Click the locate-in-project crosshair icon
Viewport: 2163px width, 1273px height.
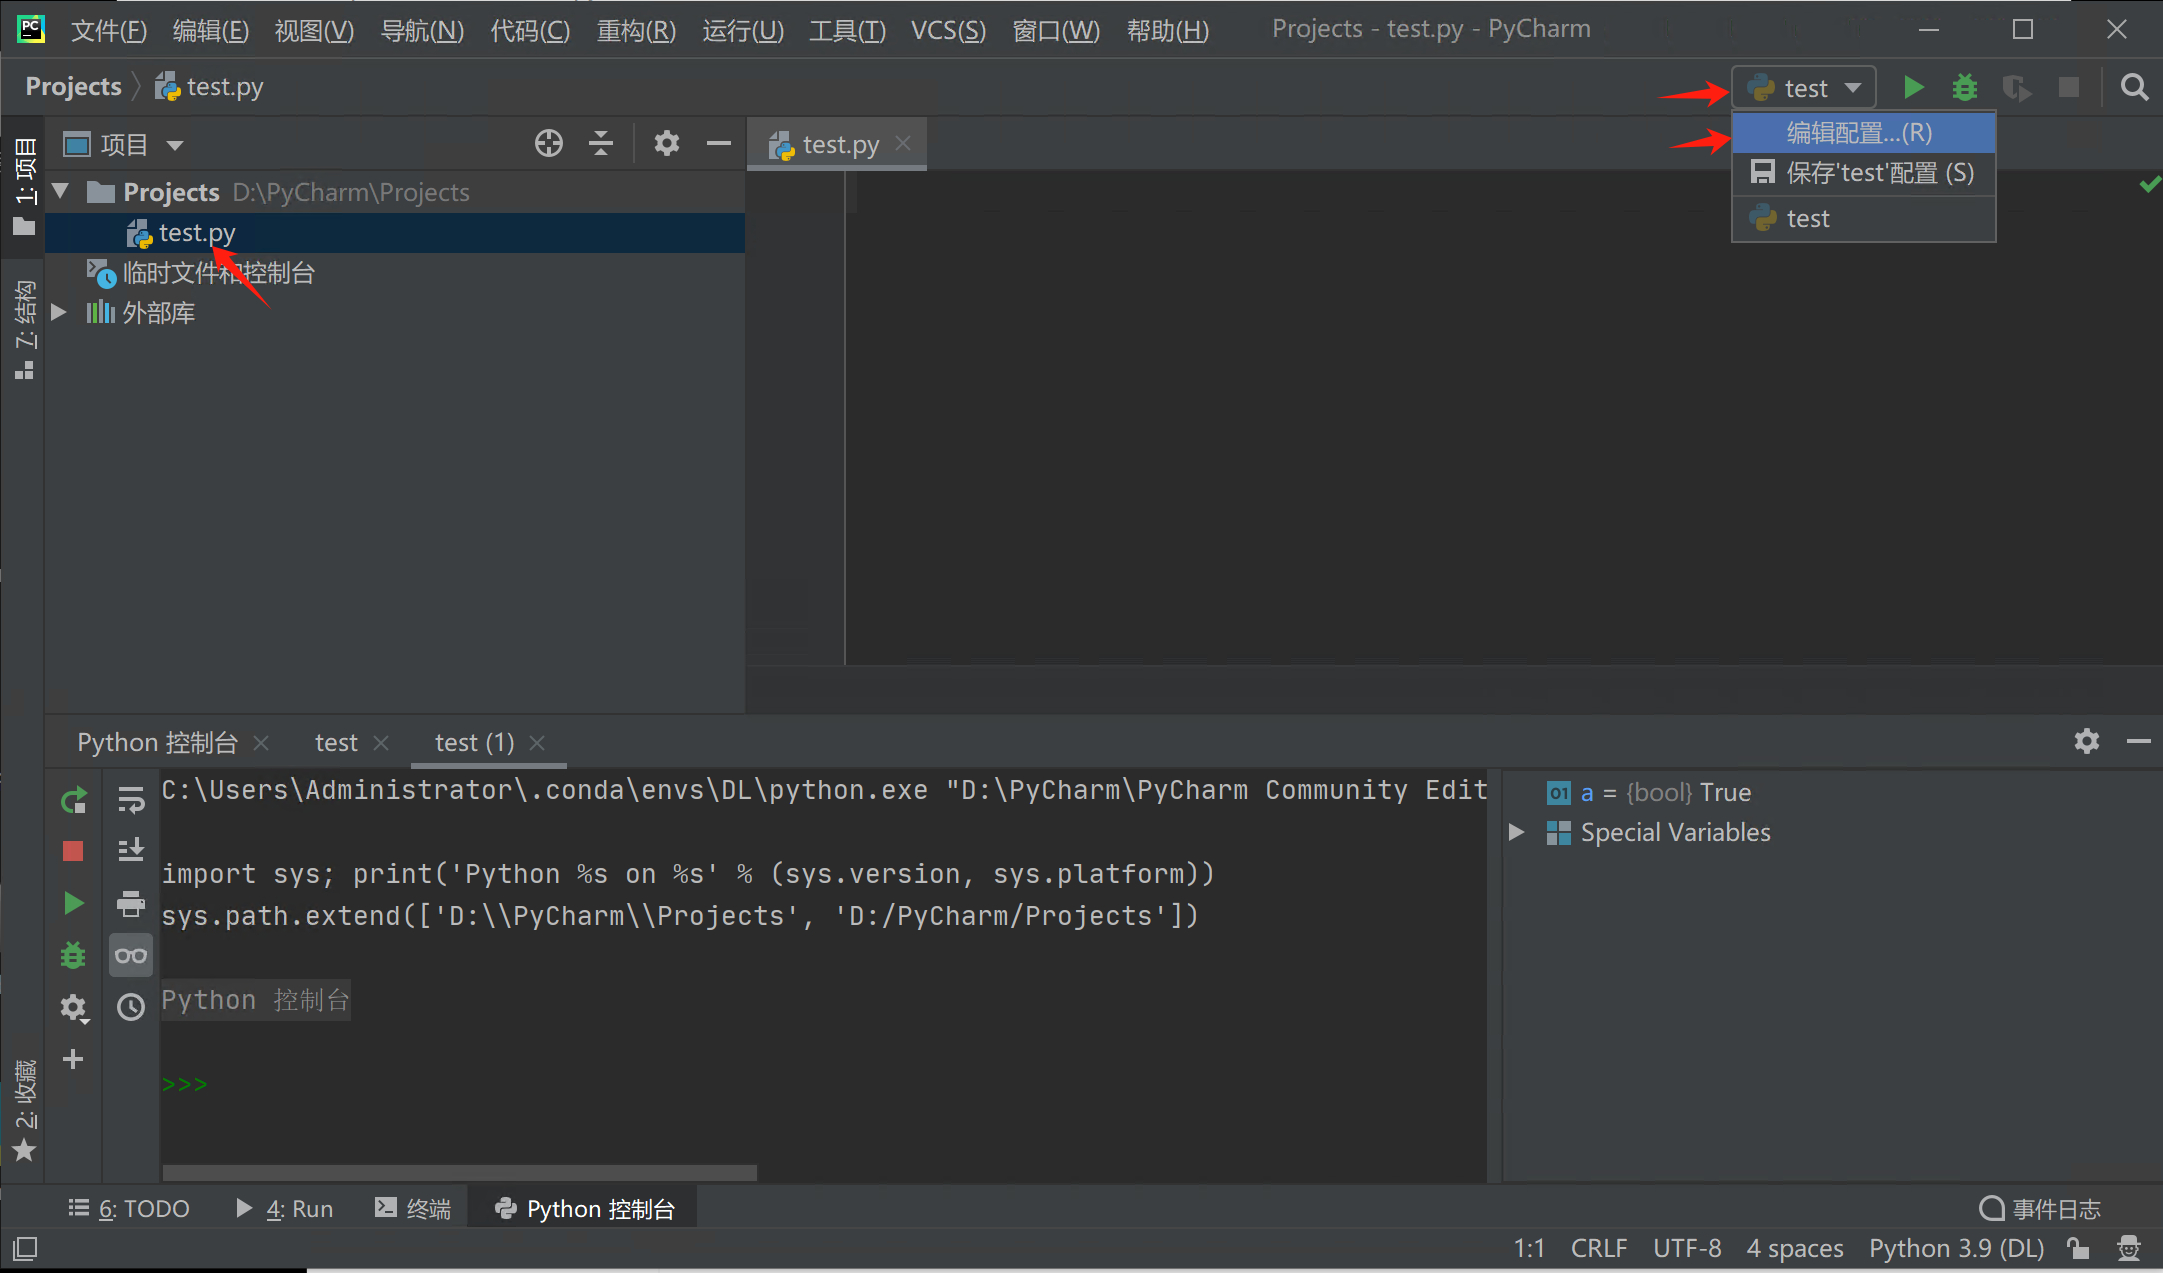[x=548, y=144]
